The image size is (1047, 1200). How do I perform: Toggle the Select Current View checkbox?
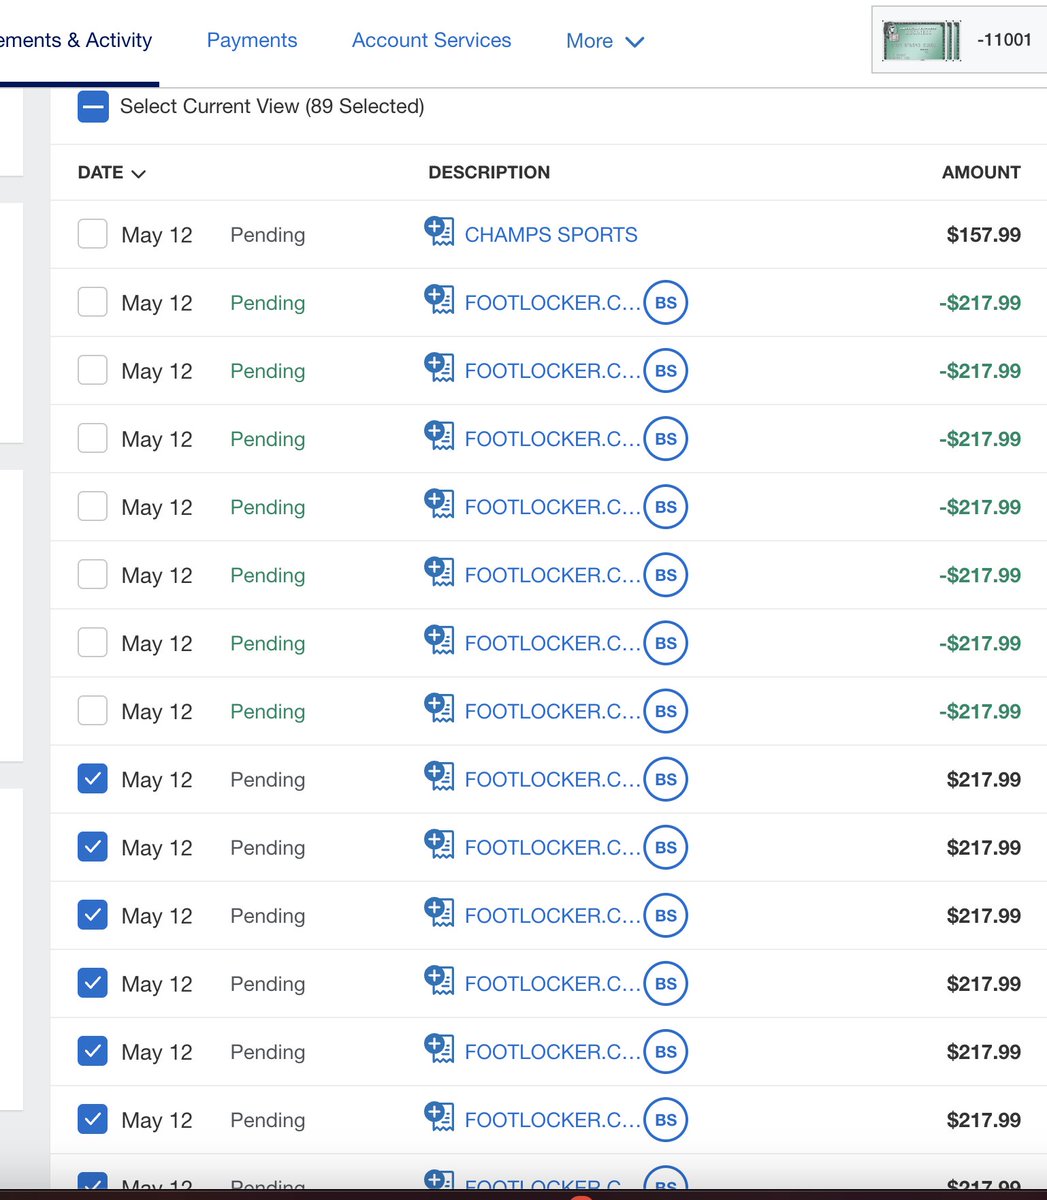point(93,106)
